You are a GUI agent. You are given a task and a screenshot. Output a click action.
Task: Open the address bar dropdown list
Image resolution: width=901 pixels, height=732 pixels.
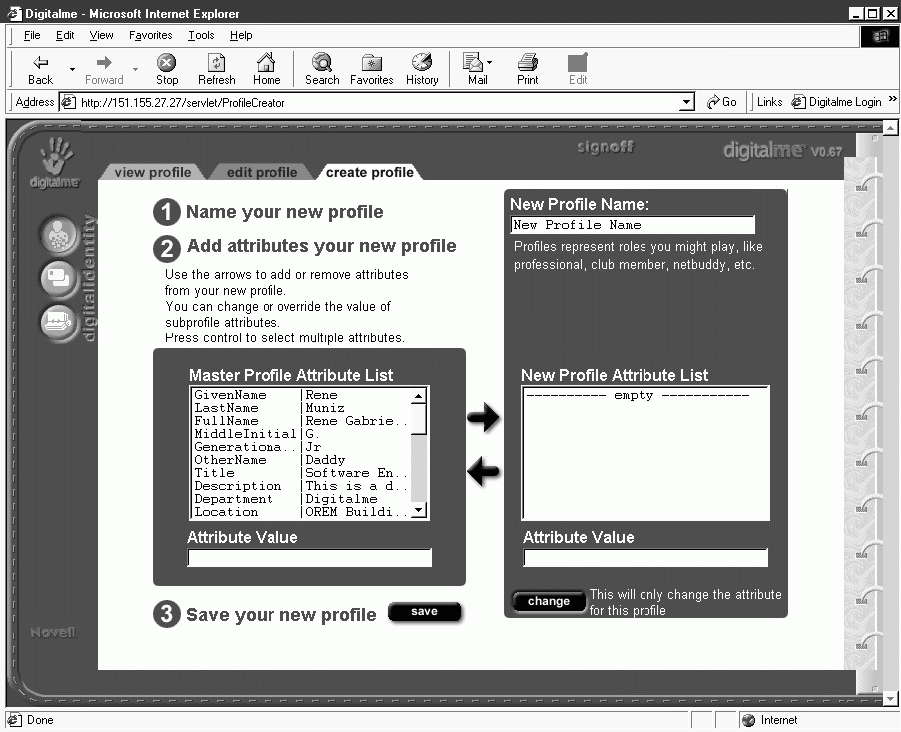tap(686, 103)
